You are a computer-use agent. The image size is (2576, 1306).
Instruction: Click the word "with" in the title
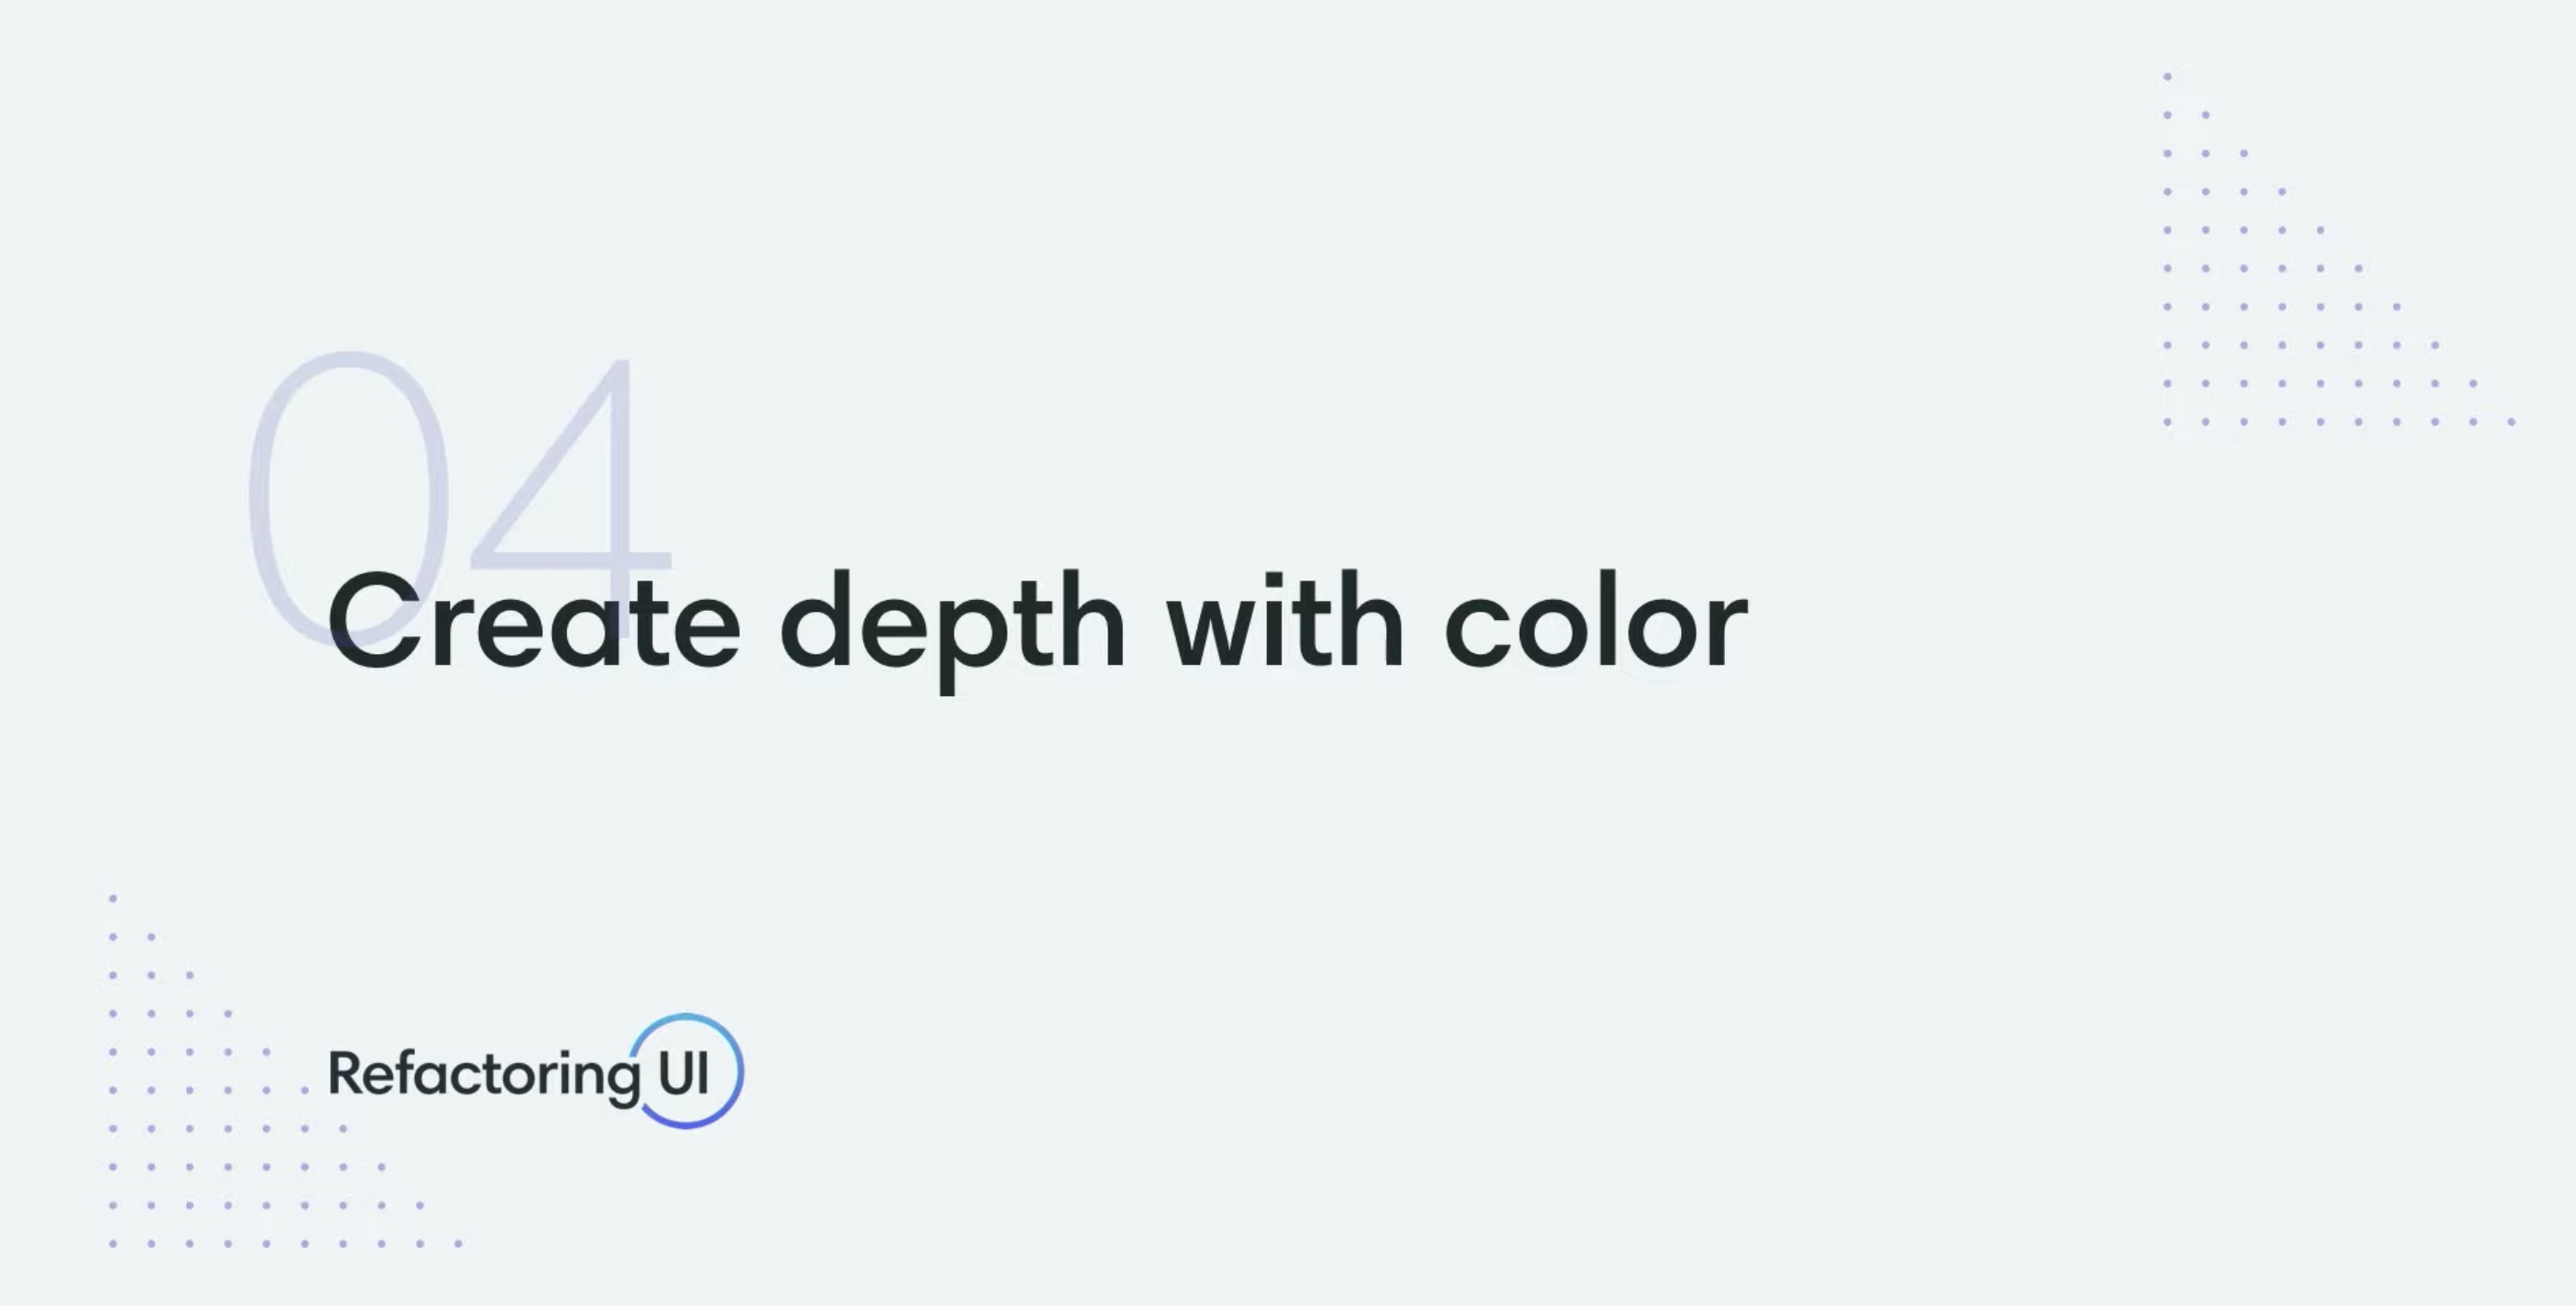[1286, 622]
